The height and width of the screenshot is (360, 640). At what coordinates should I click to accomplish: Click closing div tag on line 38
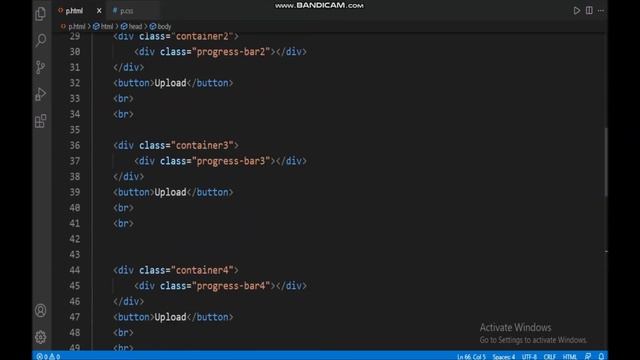[129, 176]
